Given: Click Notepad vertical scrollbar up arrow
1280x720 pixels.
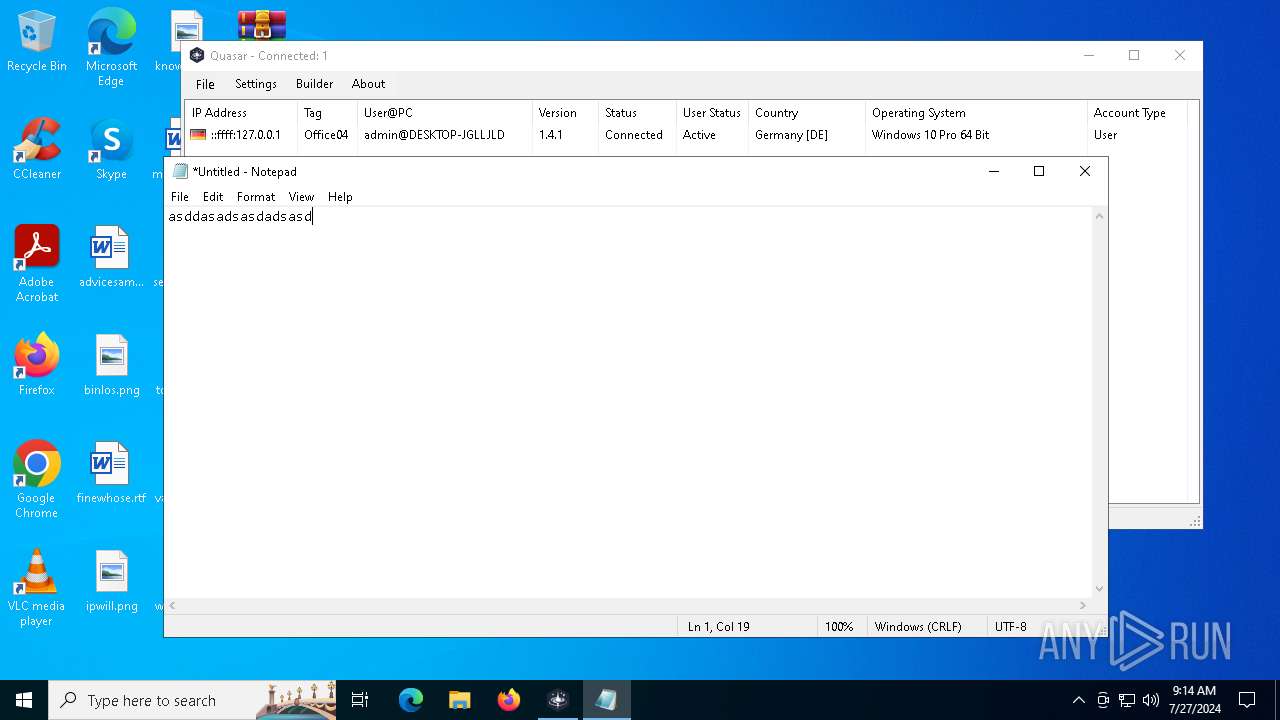Looking at the screenshot, I should [1099, 216].
